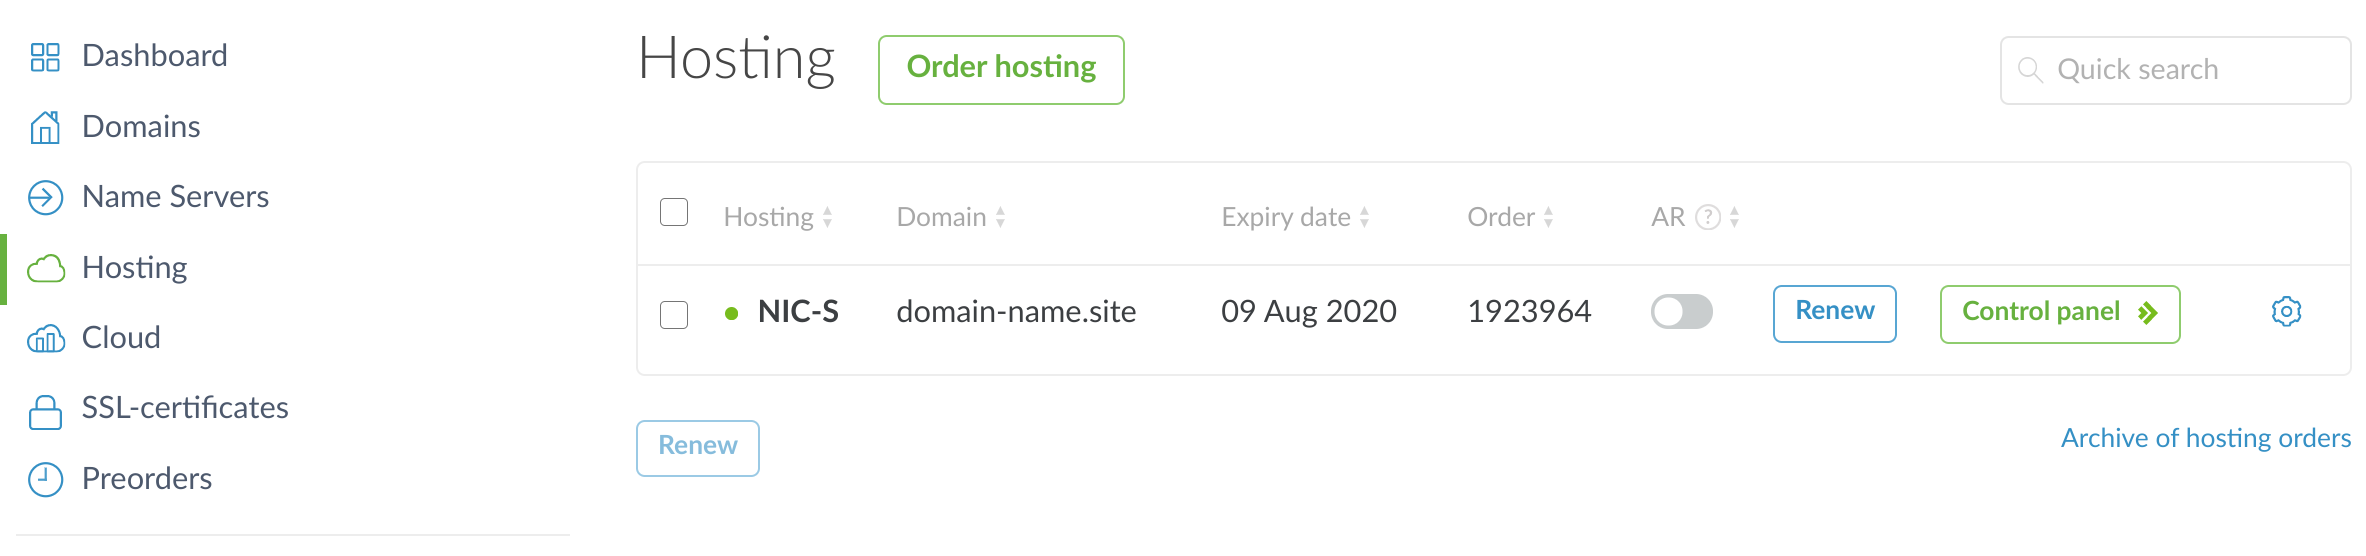
Task: Click the Domains house icon
Action: 45,128
